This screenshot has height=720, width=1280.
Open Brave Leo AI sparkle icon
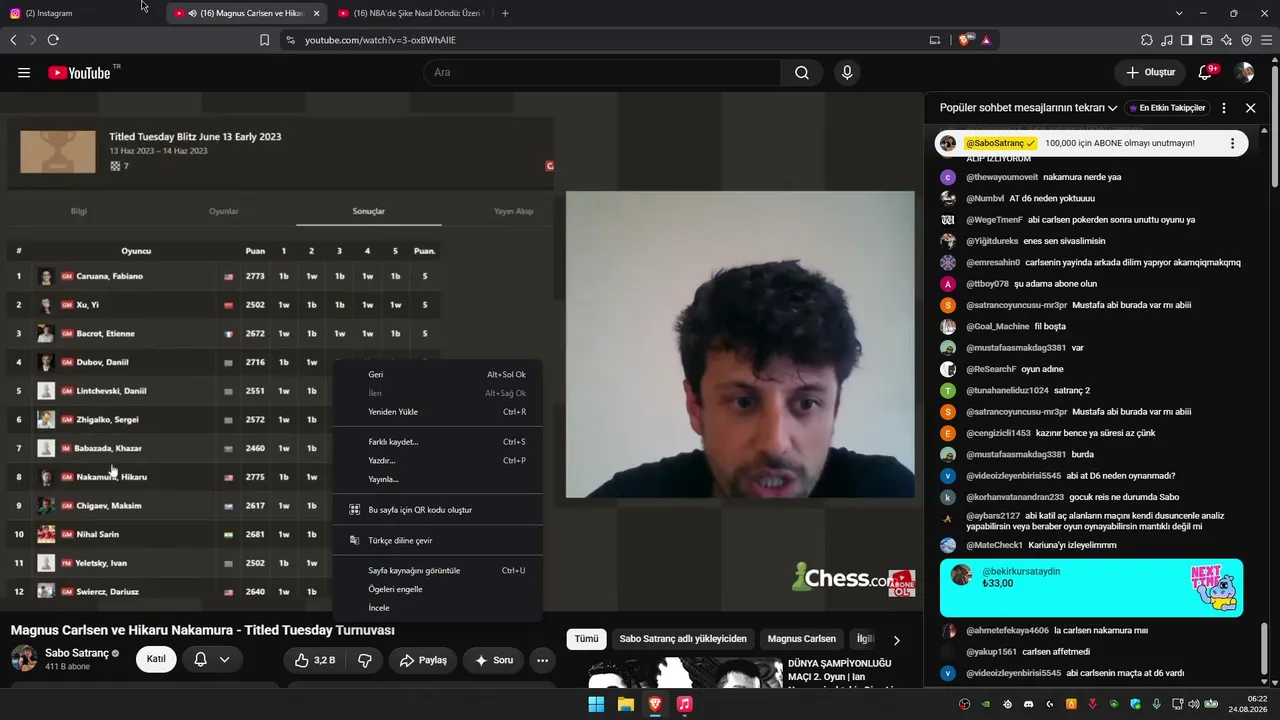[1226, 40]
